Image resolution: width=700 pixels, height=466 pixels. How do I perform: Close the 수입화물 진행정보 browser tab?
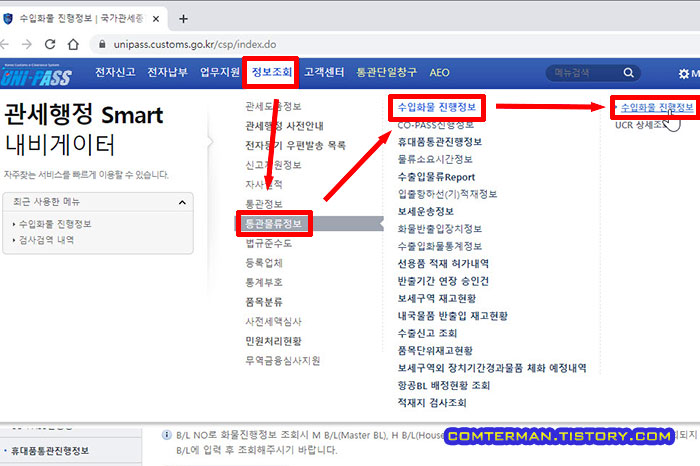click(156, 19)
